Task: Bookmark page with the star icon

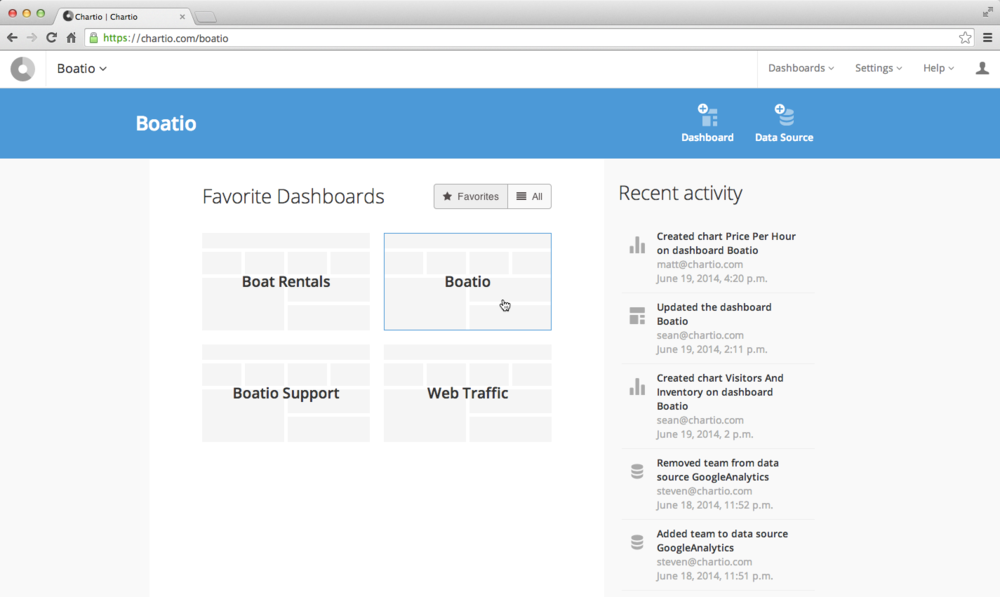Action: click(965, 38)
